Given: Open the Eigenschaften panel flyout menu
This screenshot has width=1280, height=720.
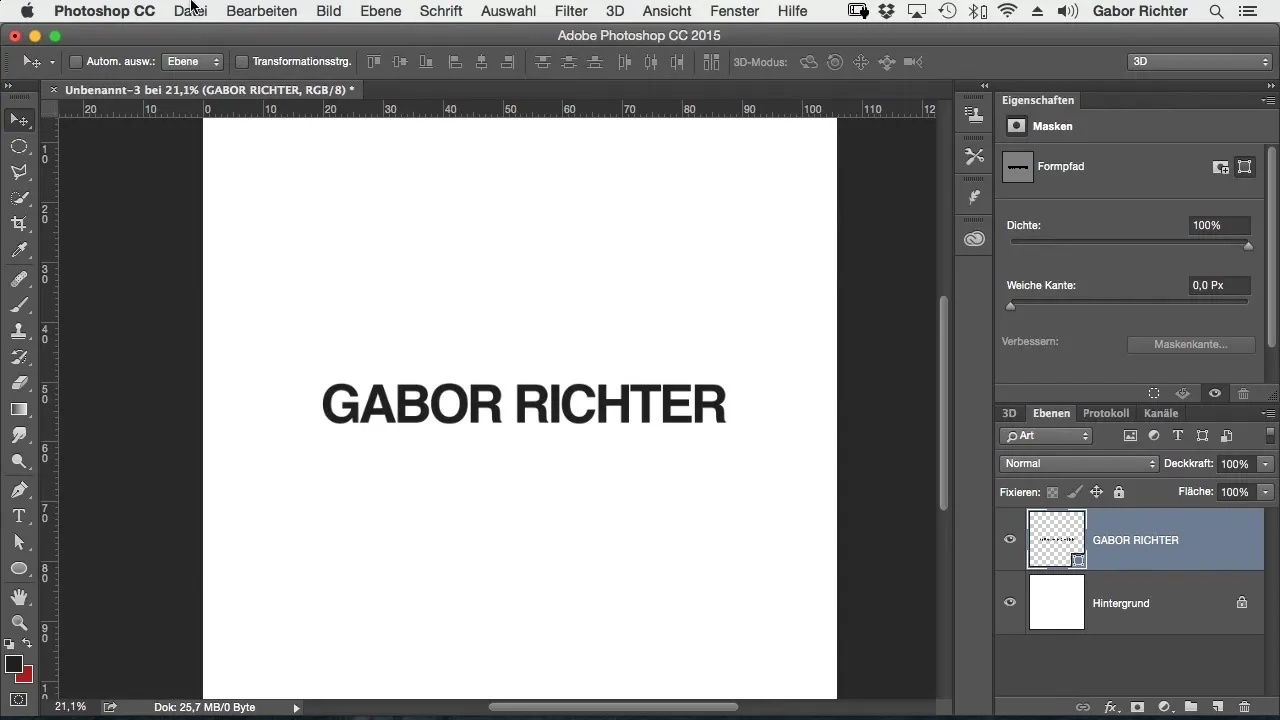Looking at the screenshot, I should tap(1268, 101).
